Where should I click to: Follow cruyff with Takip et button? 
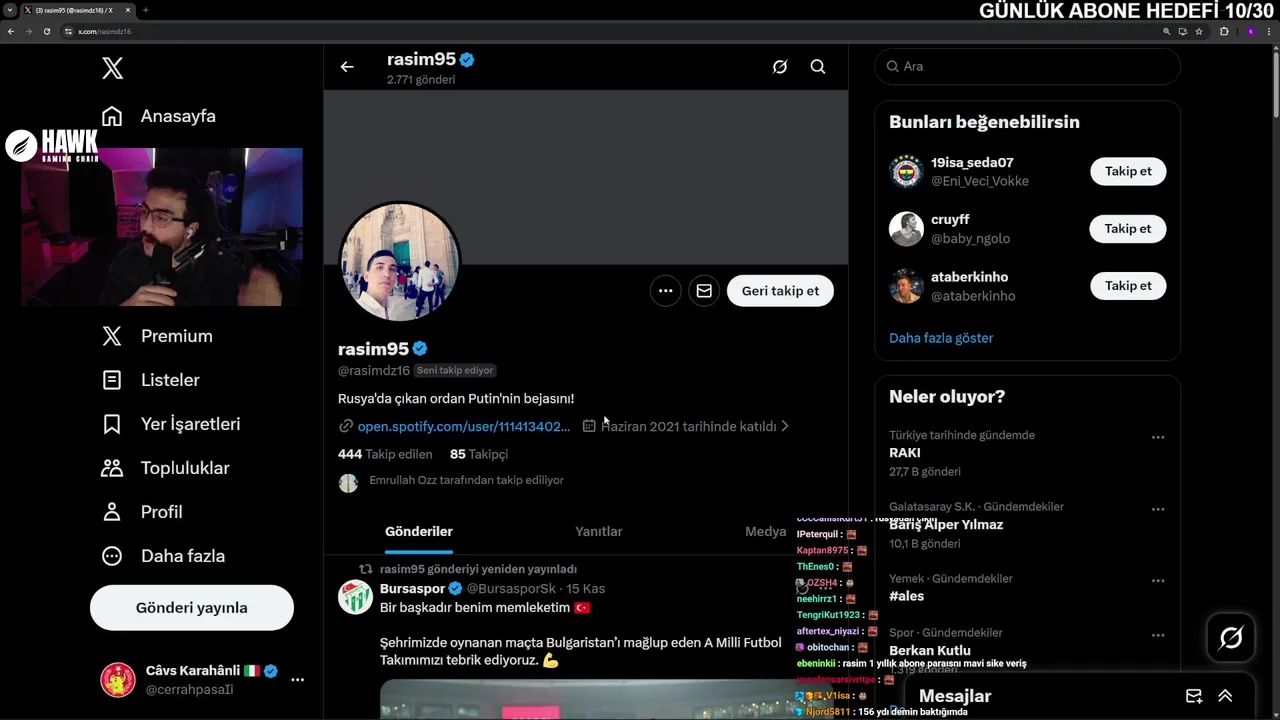[x=1128, y=229]
